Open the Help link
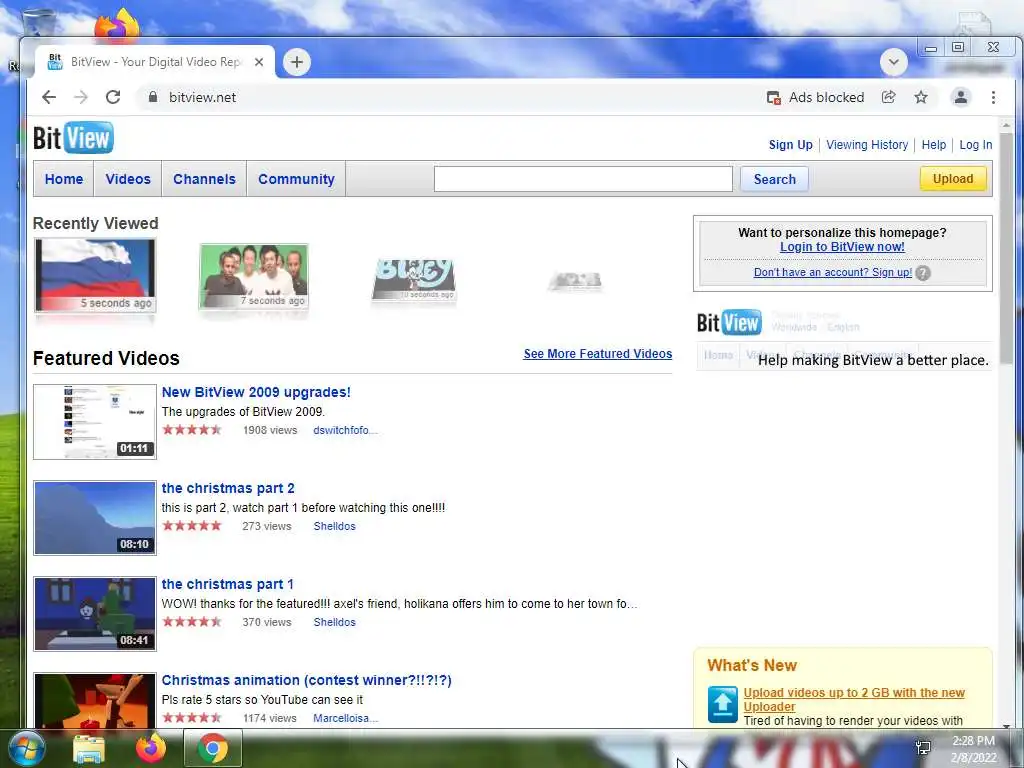Viewport: 1024px width, 768px height. pyautogui.click(x=933, y=145)
